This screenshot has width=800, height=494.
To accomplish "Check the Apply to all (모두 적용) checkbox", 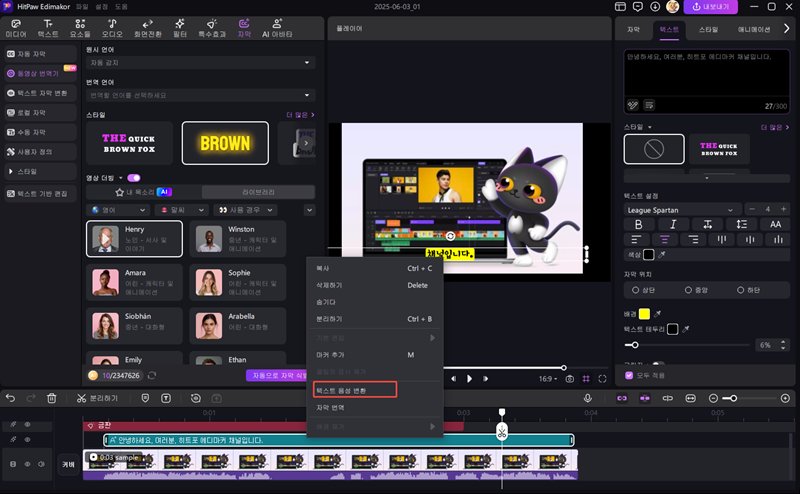I will tap(629, 375).
